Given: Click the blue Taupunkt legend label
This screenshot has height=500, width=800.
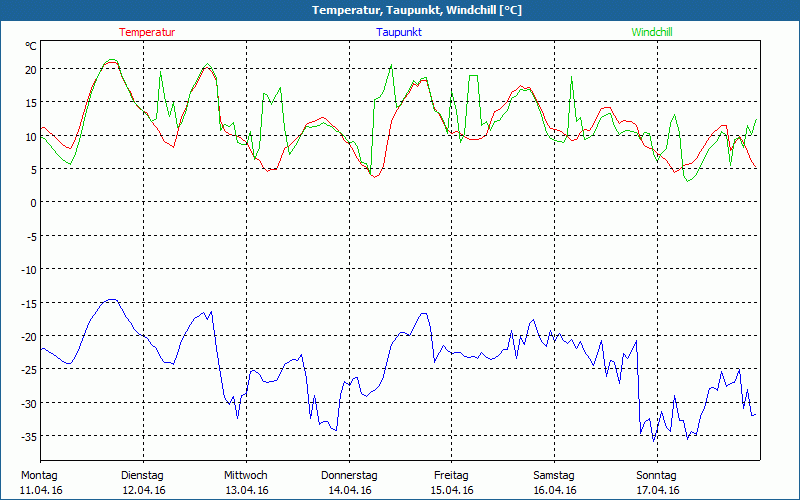Looking at the screenshot, I should pyautogui.click(x=399, y=32).
